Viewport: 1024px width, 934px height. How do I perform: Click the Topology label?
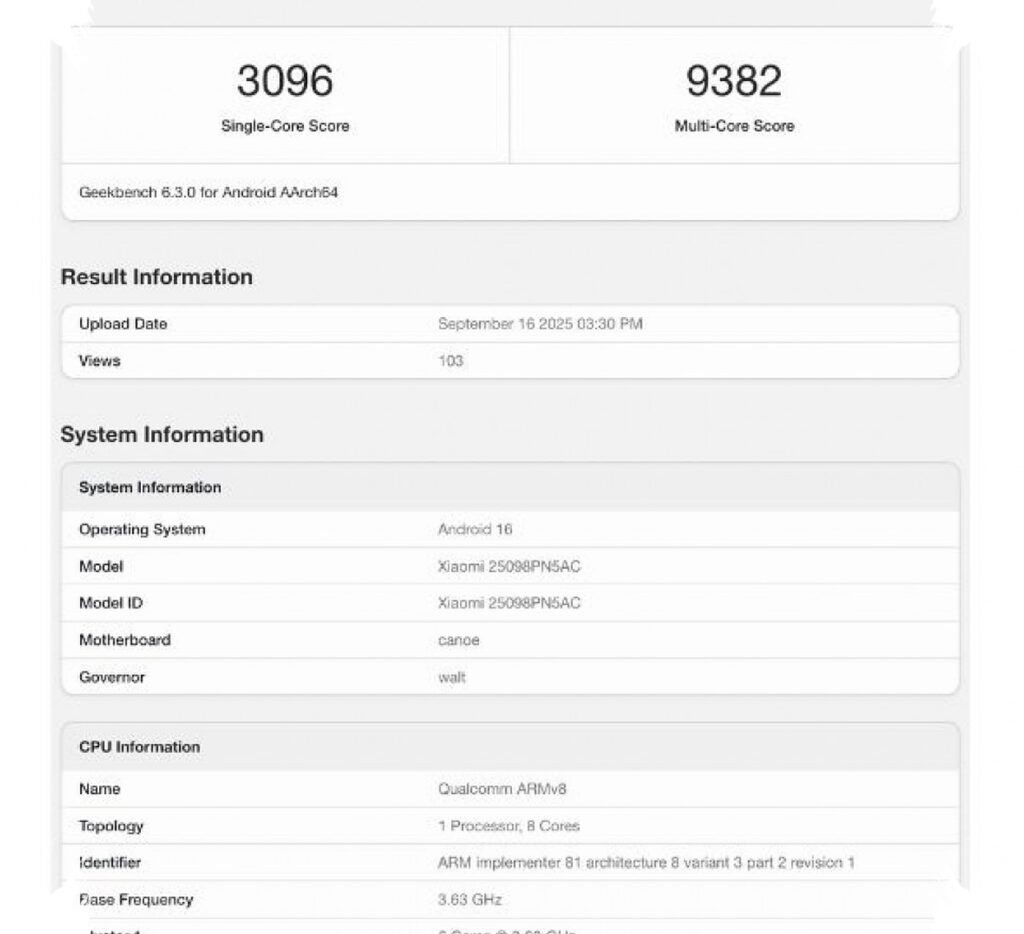click(x=111, y=826)
